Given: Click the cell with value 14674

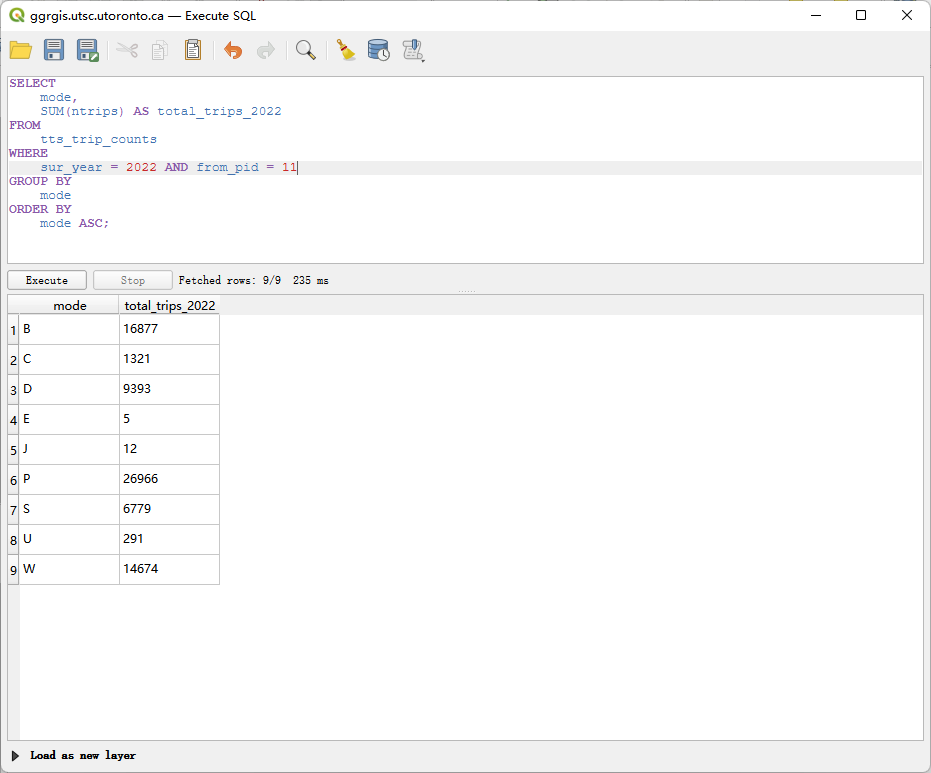Looking at the screenshot, I should [169, 569].
